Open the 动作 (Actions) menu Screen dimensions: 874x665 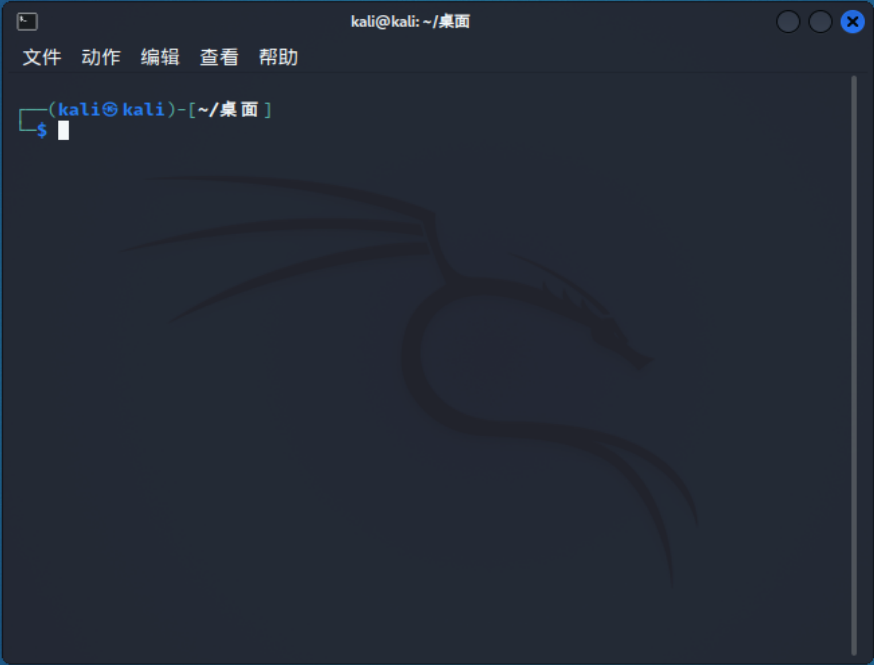[100, 57]
